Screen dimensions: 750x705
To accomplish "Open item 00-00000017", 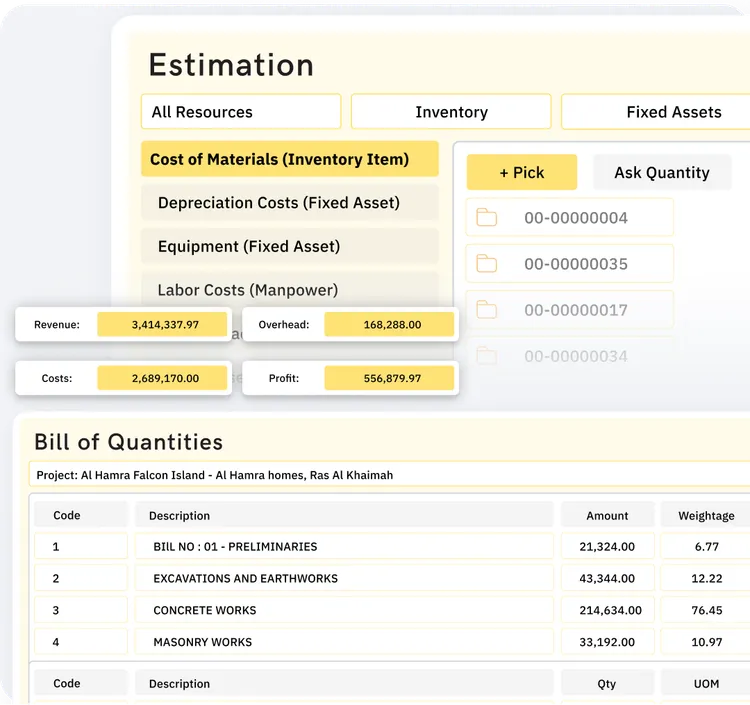I will coord(570,310).
